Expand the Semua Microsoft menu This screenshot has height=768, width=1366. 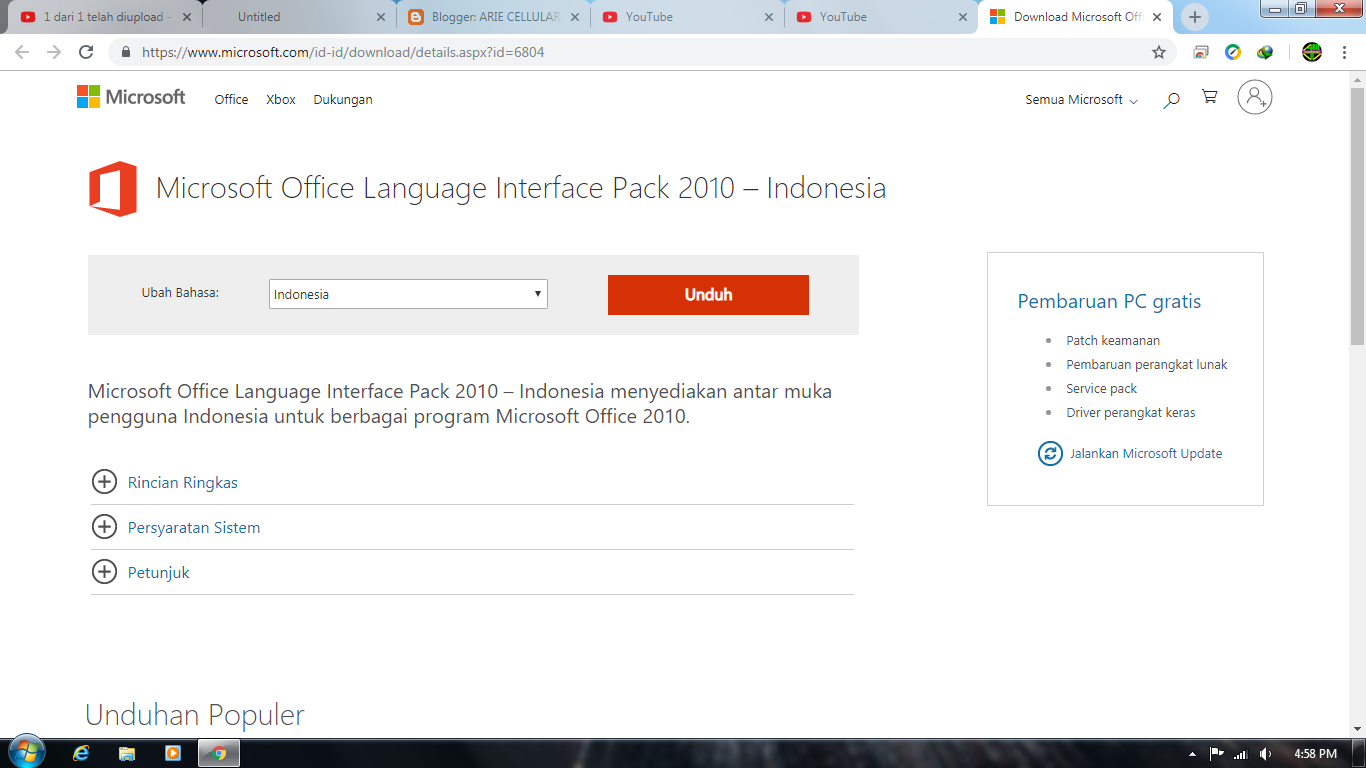click(x=1081, y=100)
